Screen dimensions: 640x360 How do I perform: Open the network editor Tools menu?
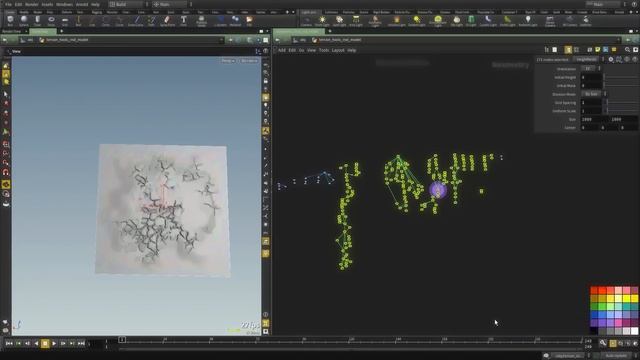(x=324, y=50)
